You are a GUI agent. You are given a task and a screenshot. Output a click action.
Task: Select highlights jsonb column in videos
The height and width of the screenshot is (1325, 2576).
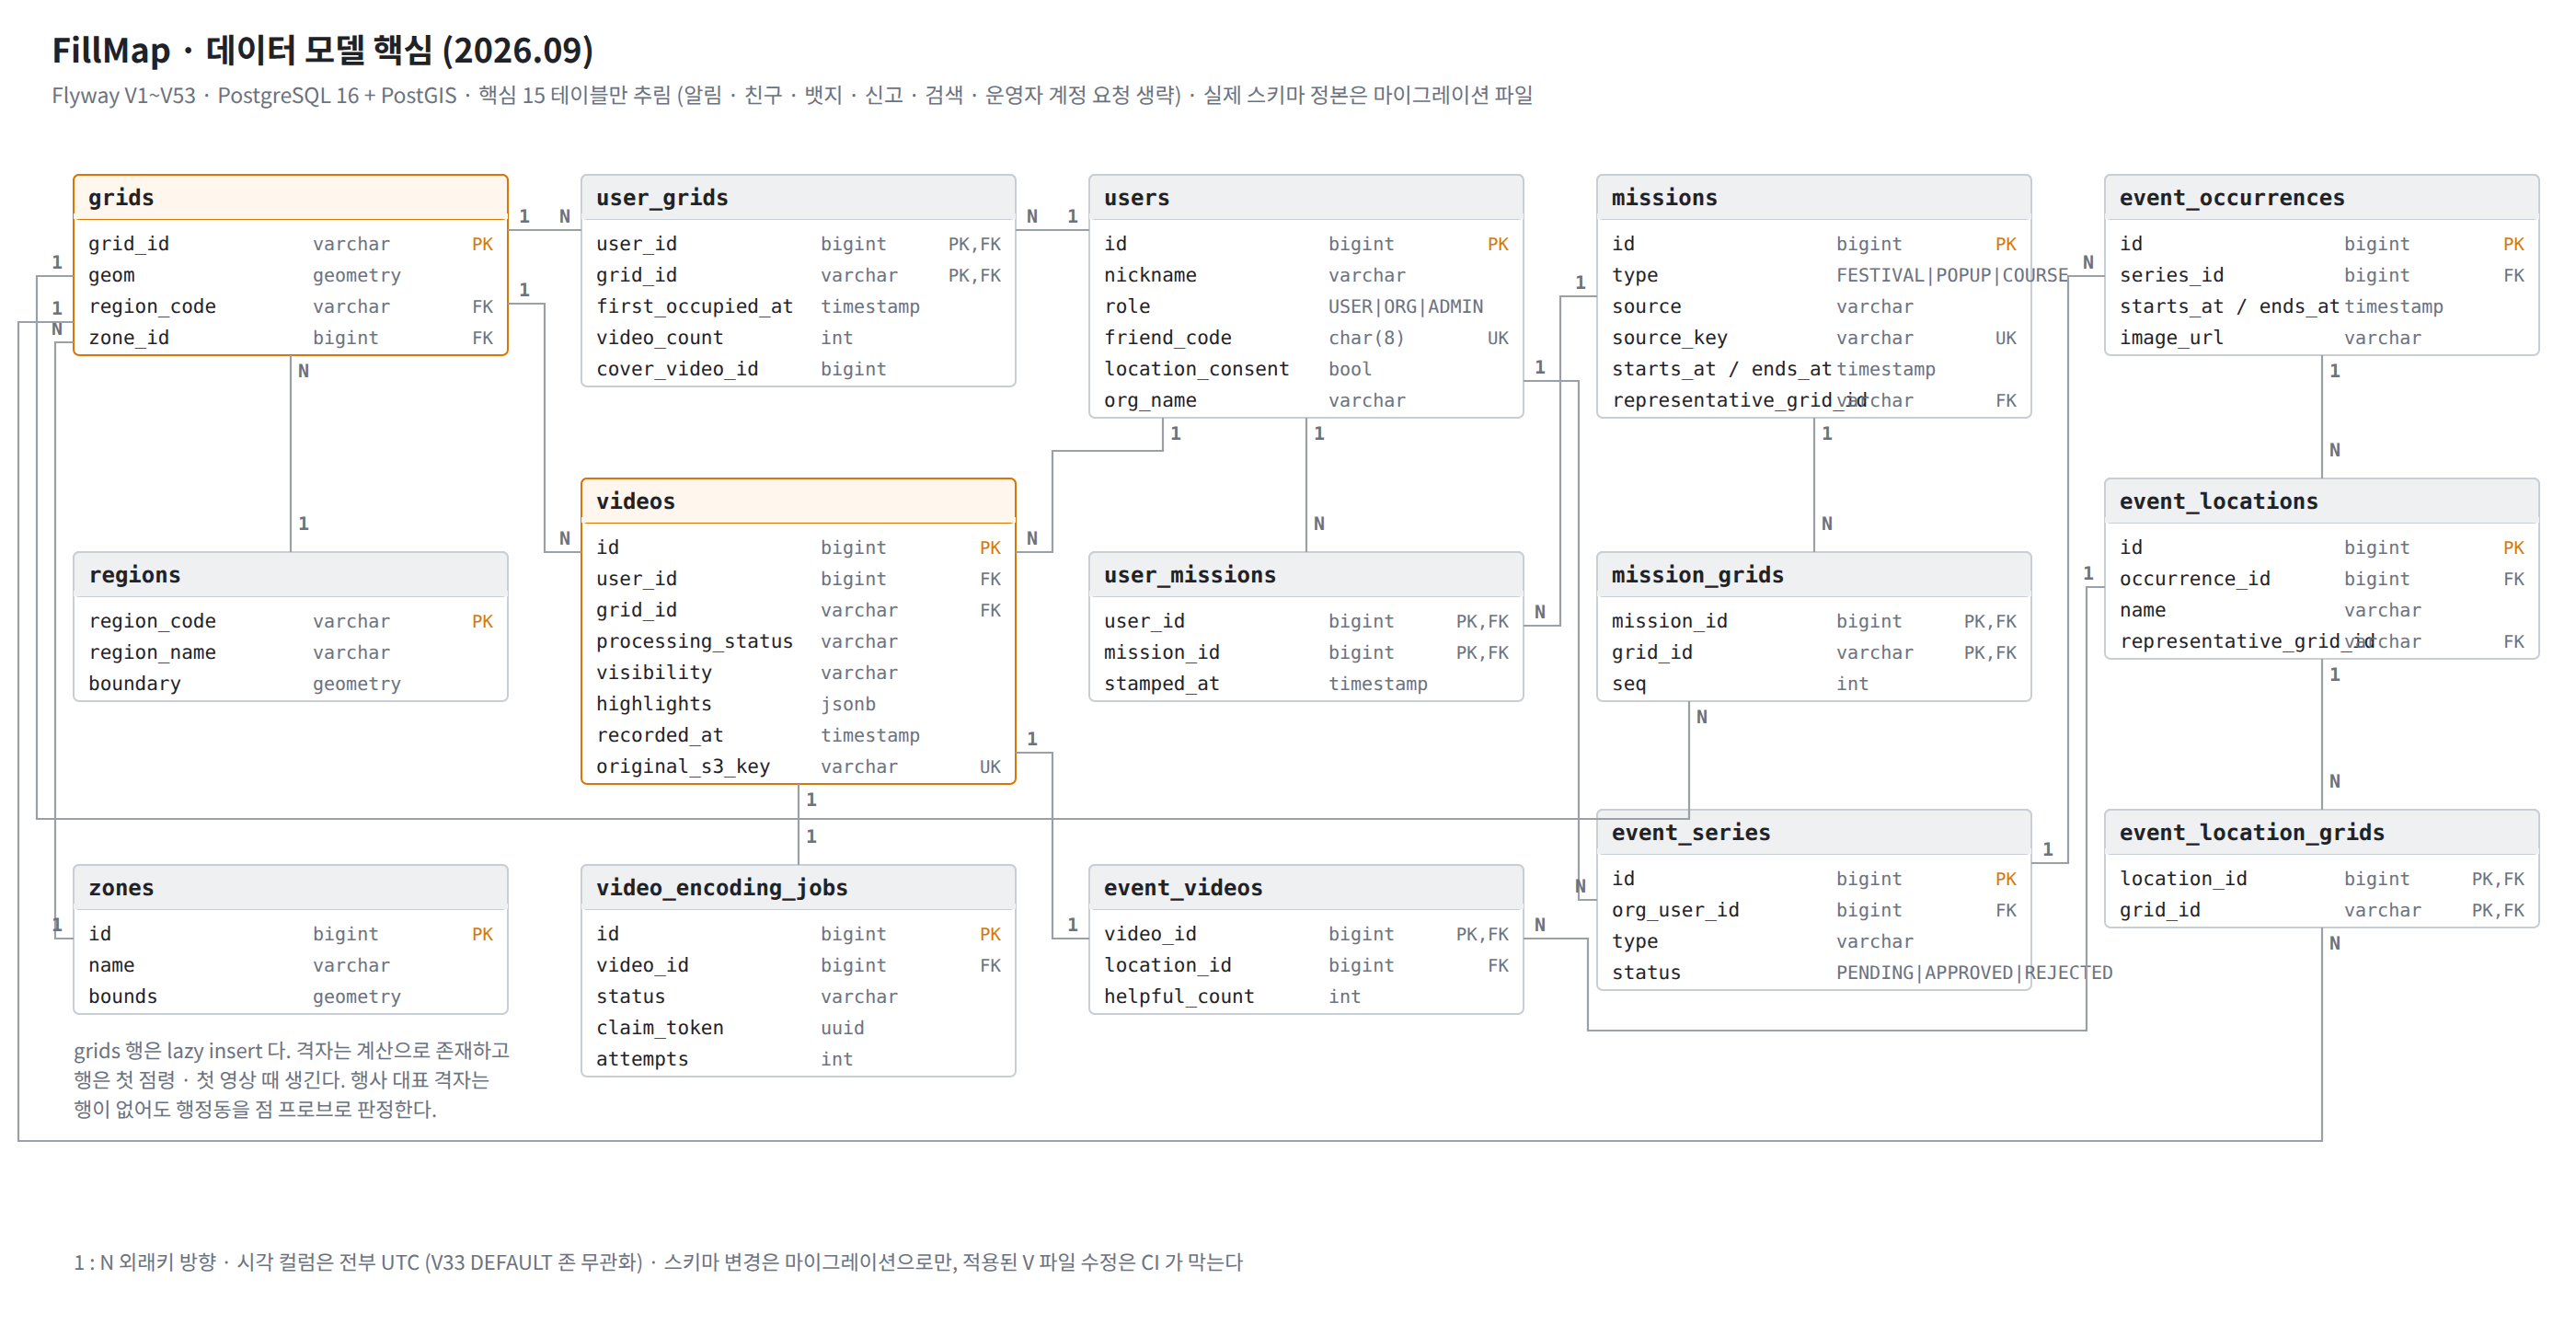798,703
